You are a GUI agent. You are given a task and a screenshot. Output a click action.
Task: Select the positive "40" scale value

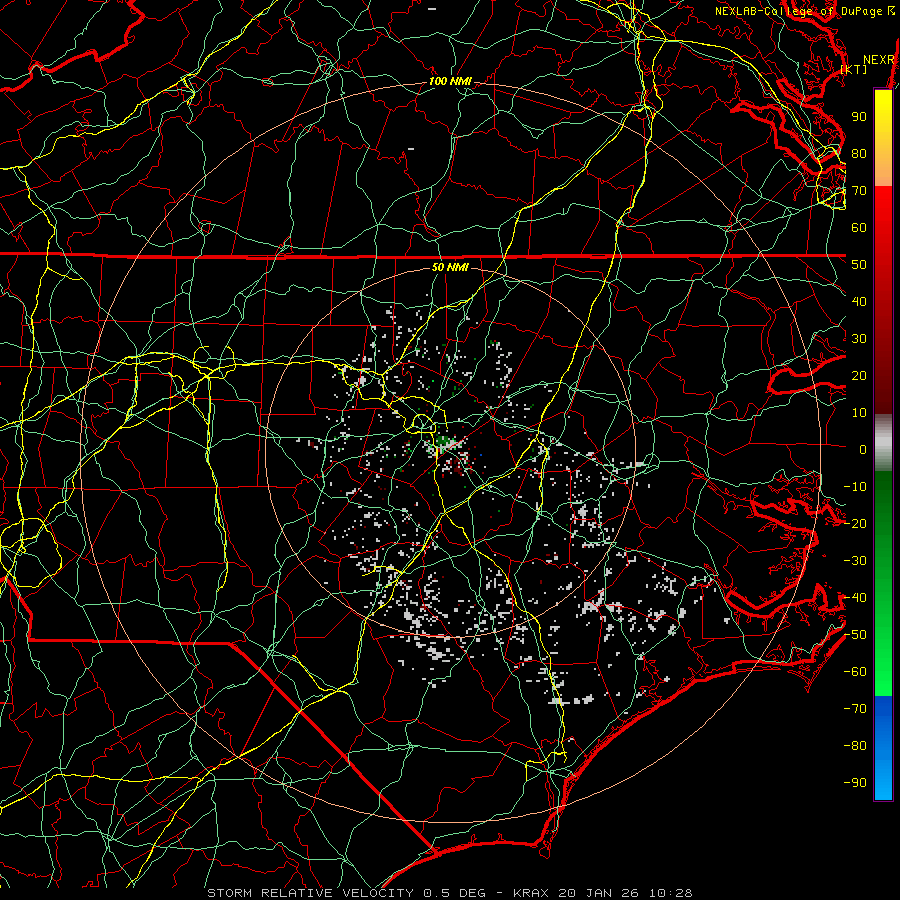859,301
